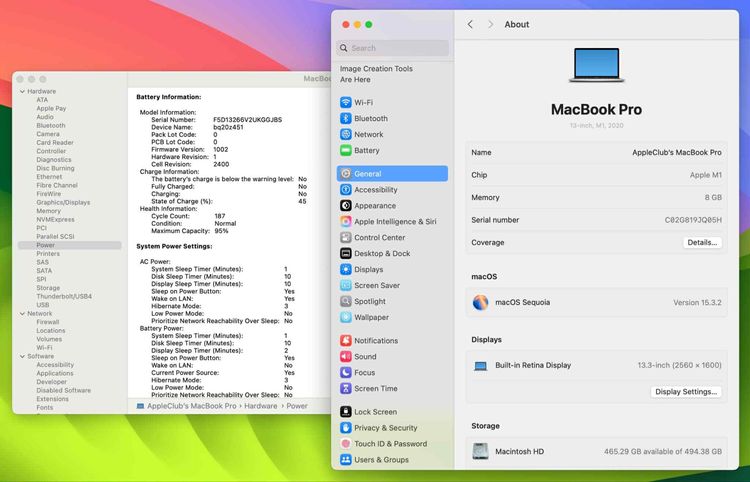Select Applications under Software in System Information
Image resolution: width=750 pixels, height=482 pixels.
[55, 373]
